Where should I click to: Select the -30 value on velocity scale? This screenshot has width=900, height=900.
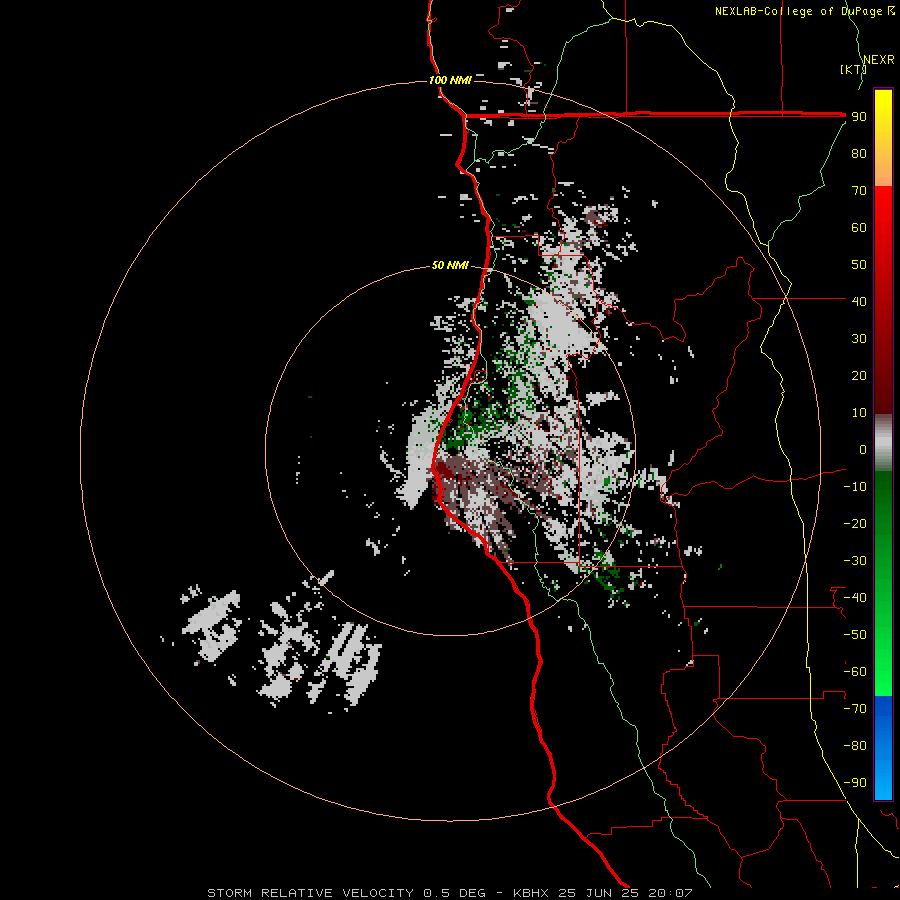click(x=855, y=561)
